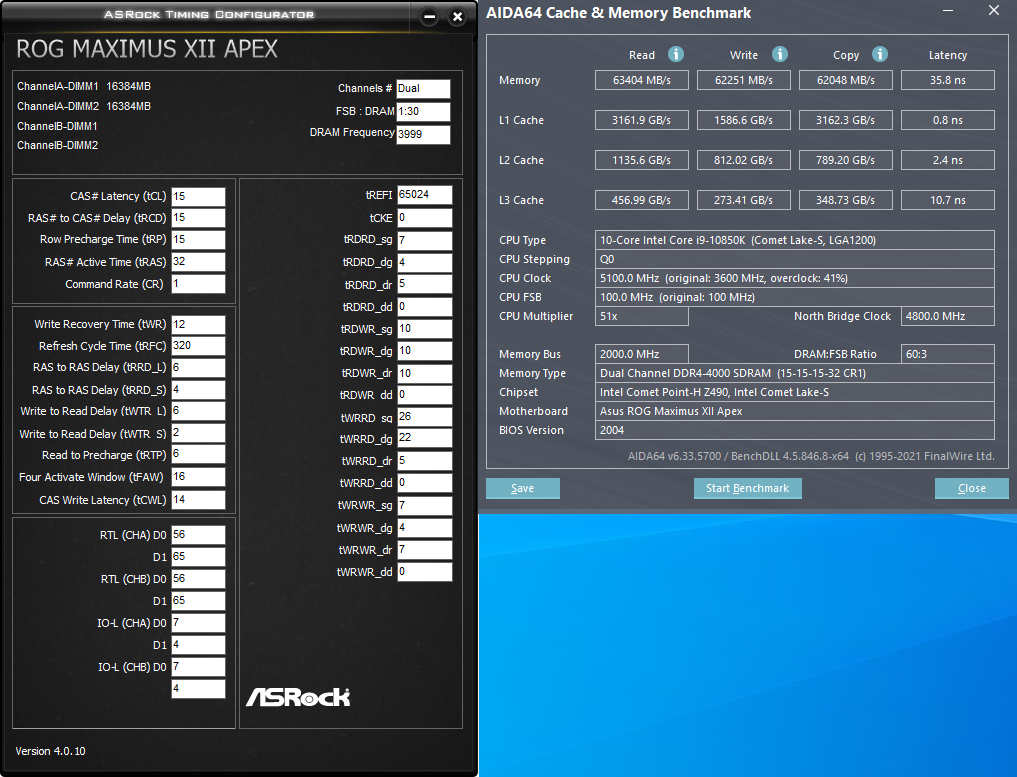This screenshot has width=1017, height=777.
Task: Click the L2 Cache Write value 812.02 GB/s
Action: pos(743,160)
